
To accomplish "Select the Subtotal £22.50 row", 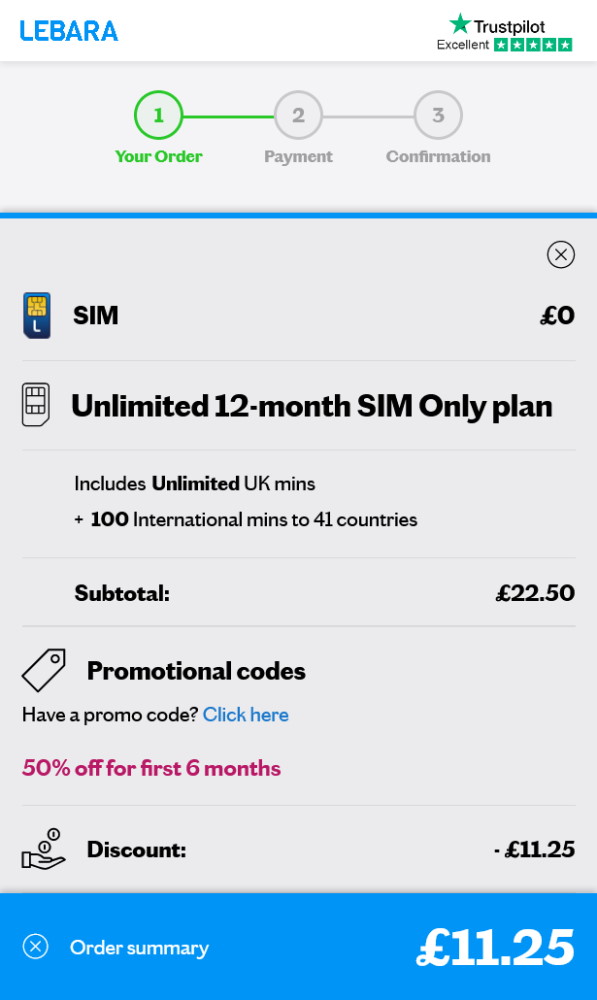I will (x=298, y=592).
